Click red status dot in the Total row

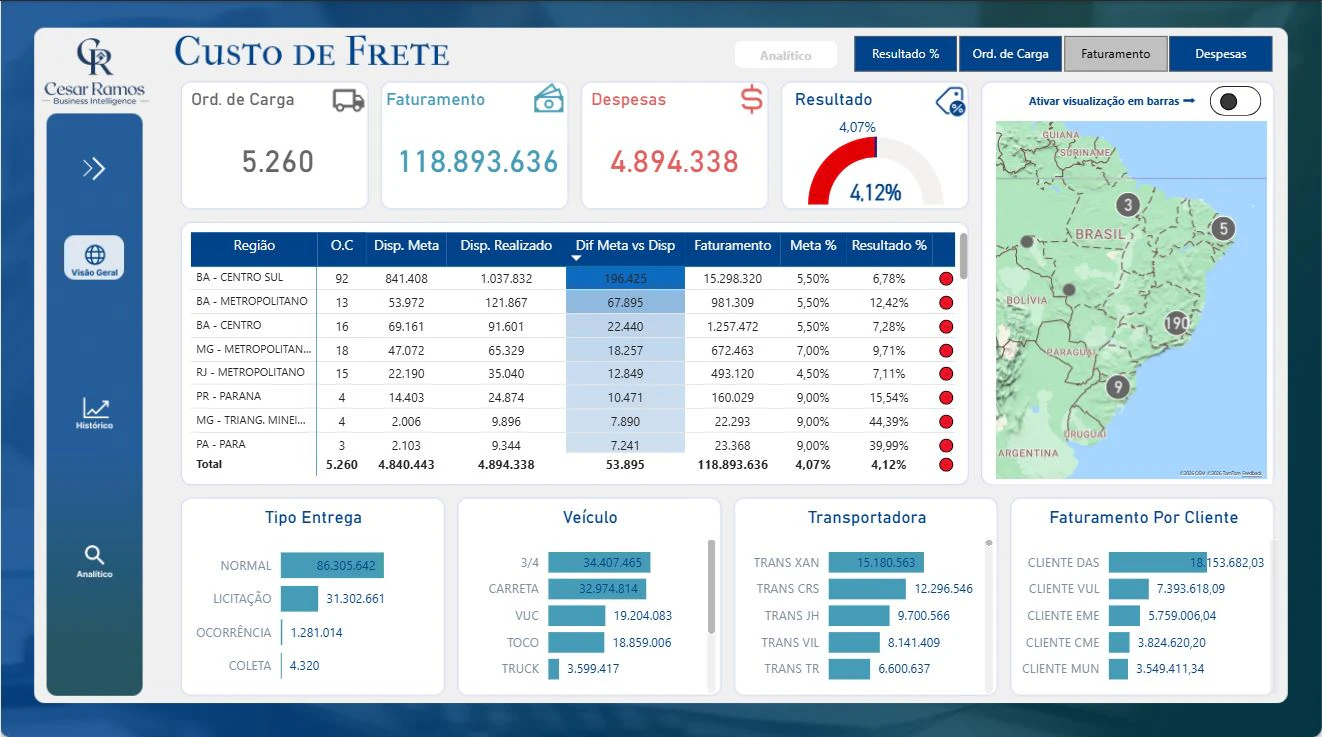click(x=946, y=465)
